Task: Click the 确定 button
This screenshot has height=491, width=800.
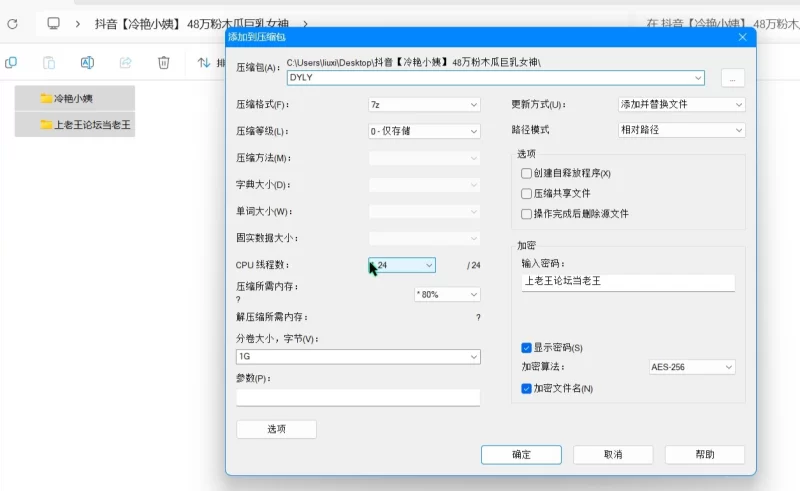Action: click(x=521, y=455)
